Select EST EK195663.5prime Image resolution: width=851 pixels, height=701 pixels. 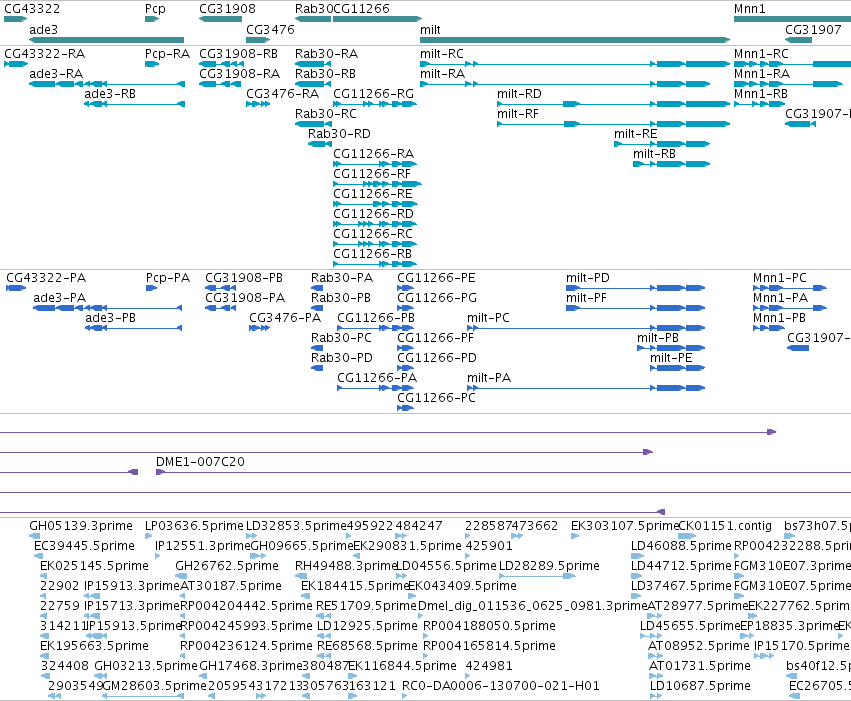43,657
